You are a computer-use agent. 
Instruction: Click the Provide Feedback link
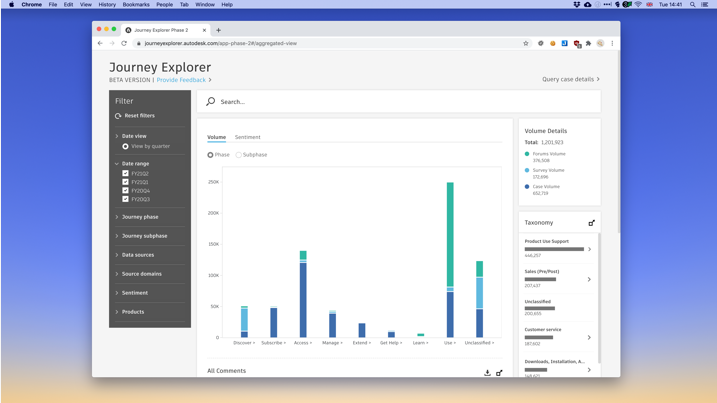point(181,80)
